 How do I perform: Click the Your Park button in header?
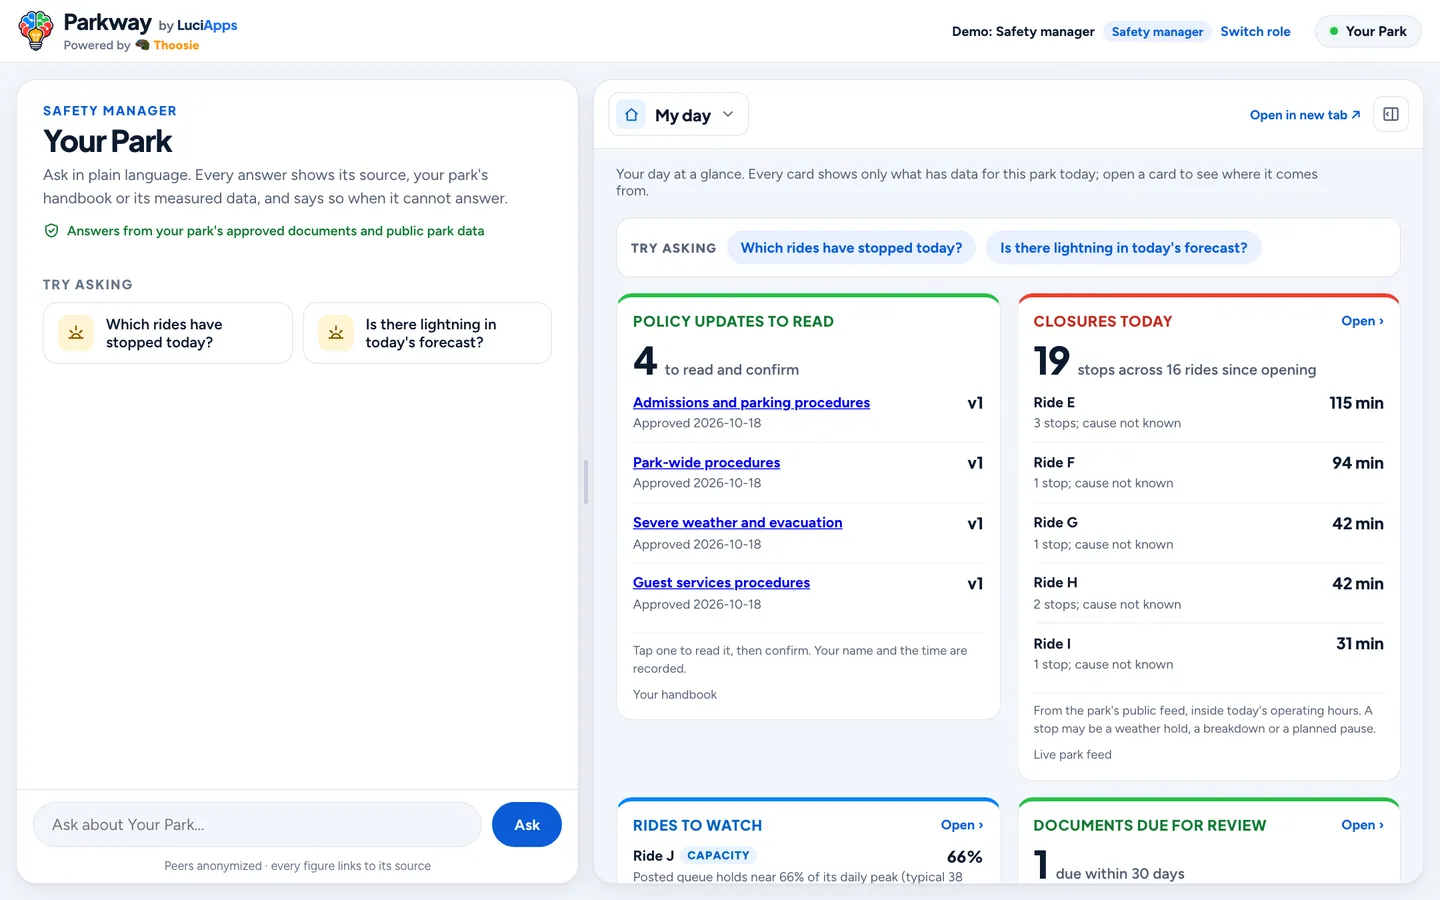click(1368, 31)
